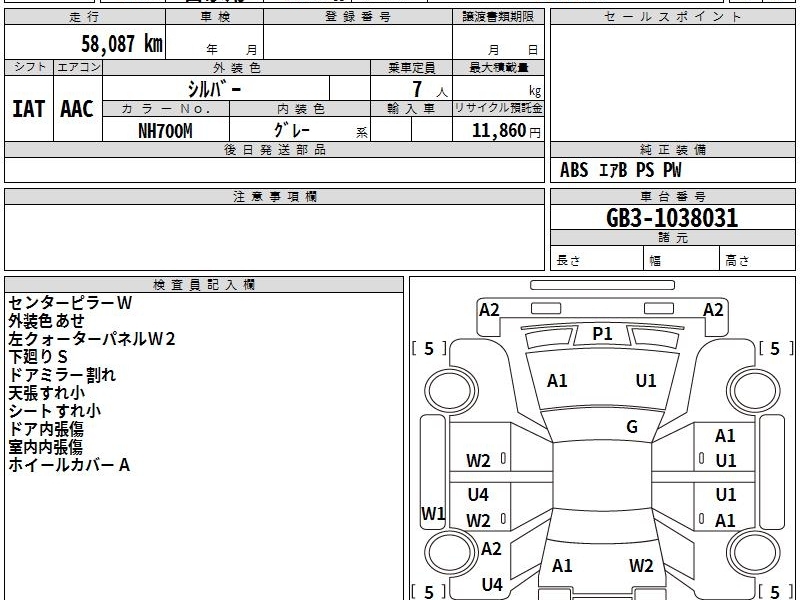Image resolution: width=800 pixels, height=600 pixels.
Task: Click the 長さ dimension cell
Action: pos(597,258)
